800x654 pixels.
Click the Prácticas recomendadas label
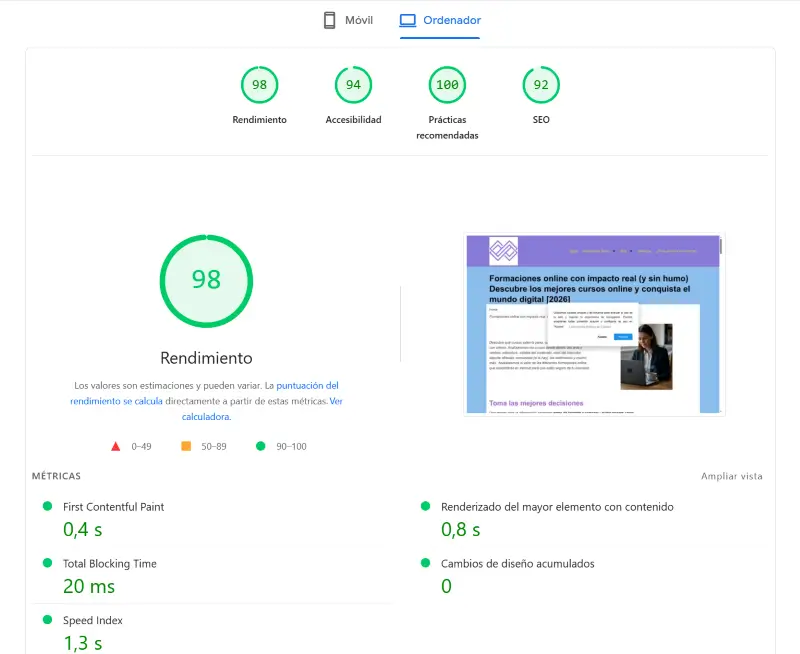pos(447,128)
